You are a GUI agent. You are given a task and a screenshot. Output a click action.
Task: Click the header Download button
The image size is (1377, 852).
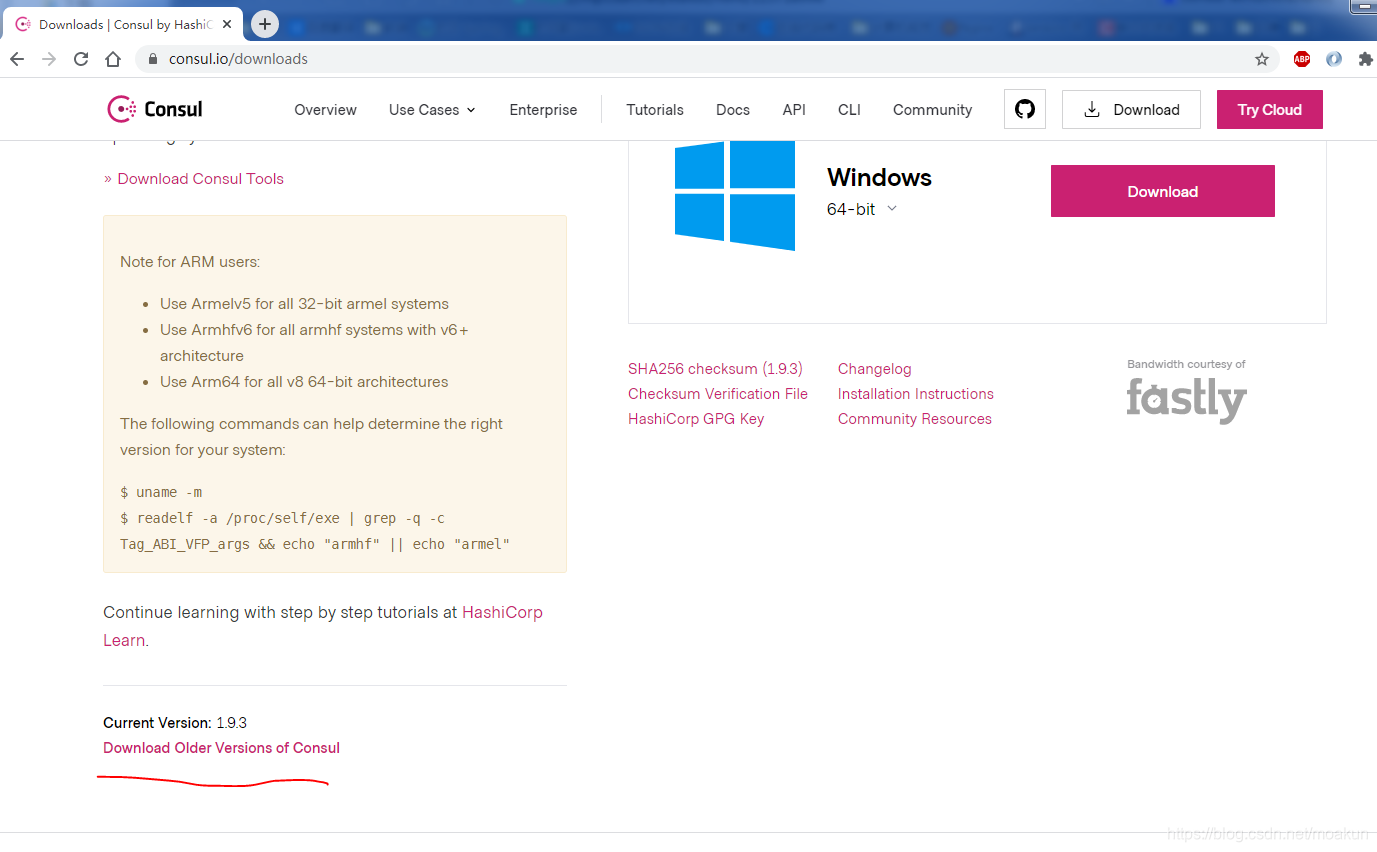tap(1131, 109)
